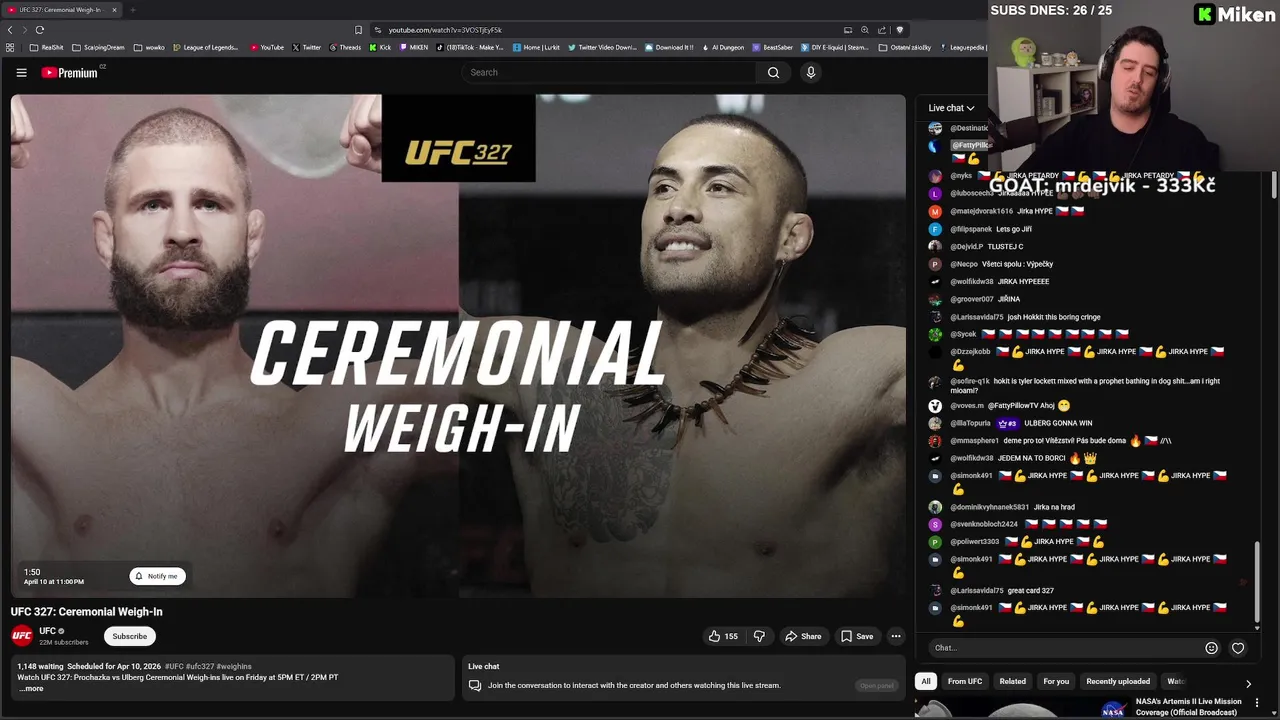Click the browser back arrow
This screenshot has height=720, width=1280.
click(10, 30)
